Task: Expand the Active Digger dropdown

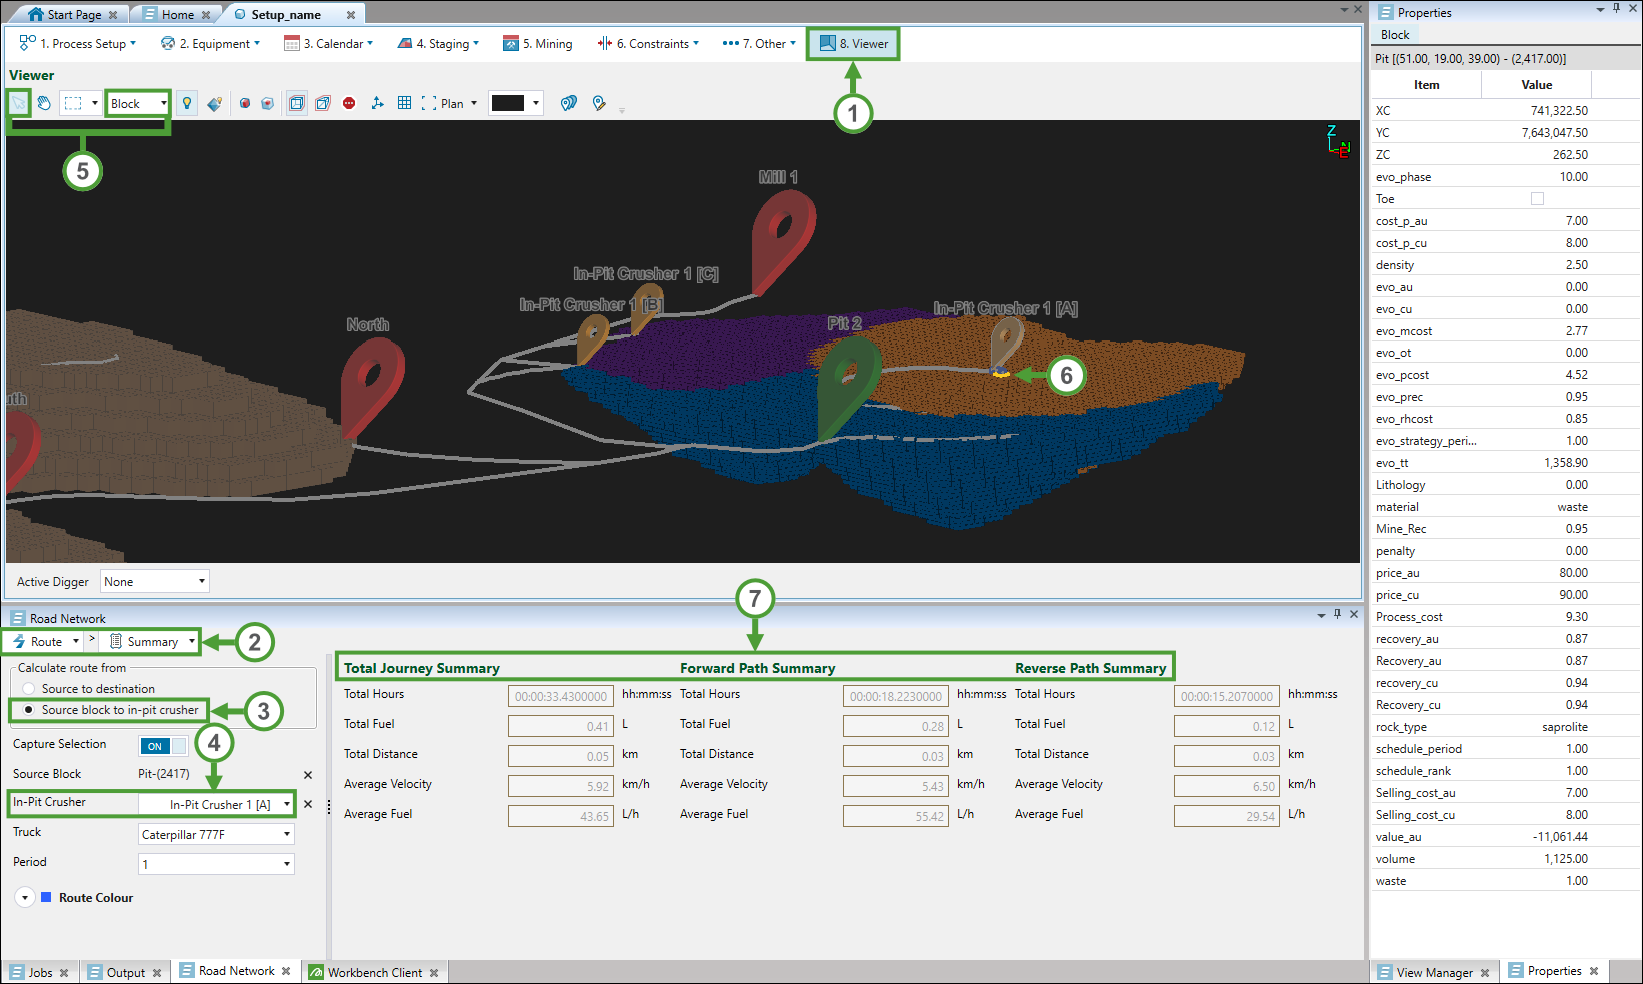Action: click(x=154, y=582)
